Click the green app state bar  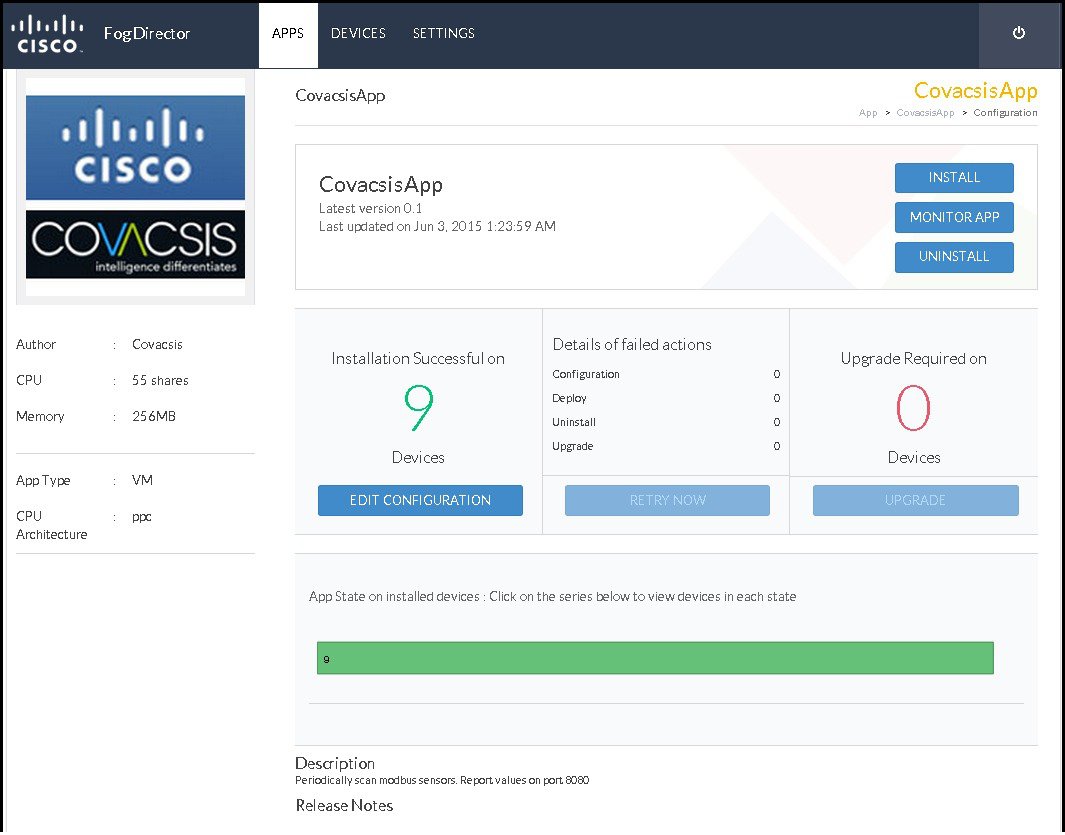tap(655, 658)
